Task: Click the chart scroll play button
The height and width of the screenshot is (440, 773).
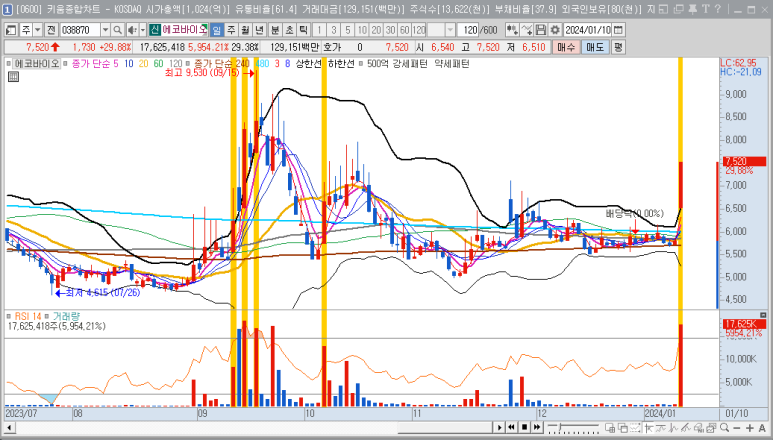Action: click(499, 427)
